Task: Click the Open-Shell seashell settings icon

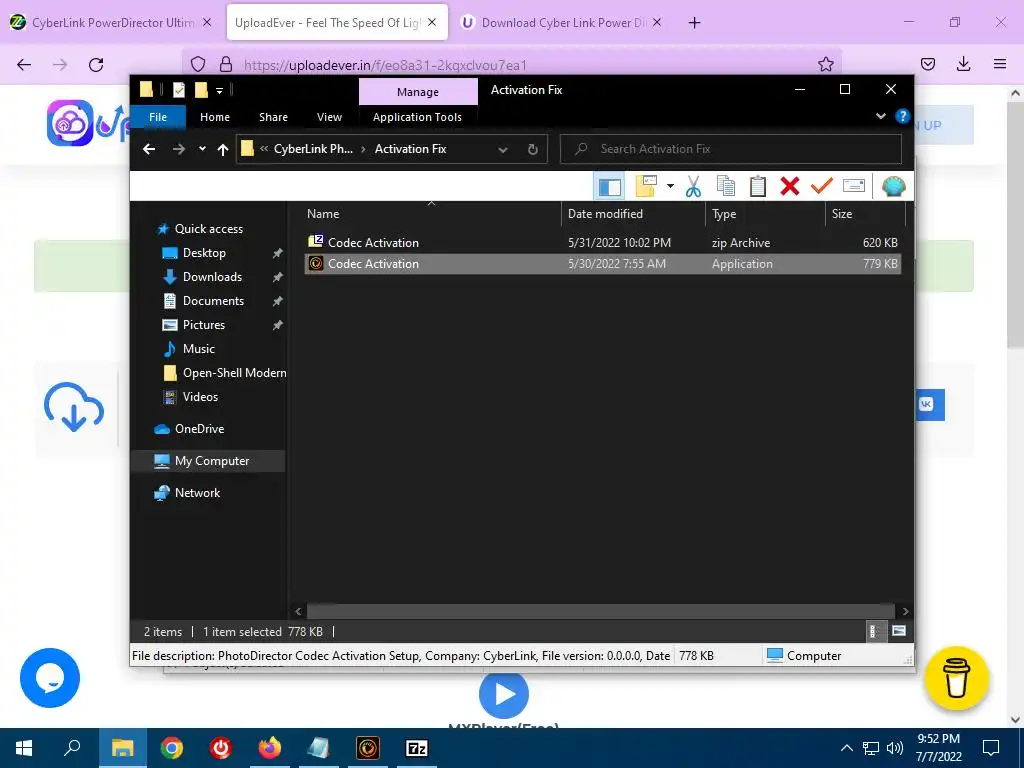Action: 893,187
